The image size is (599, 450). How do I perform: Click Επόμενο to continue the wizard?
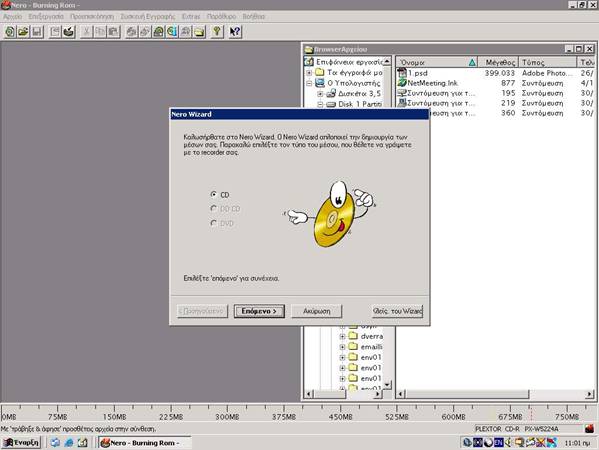pos(259,311)
